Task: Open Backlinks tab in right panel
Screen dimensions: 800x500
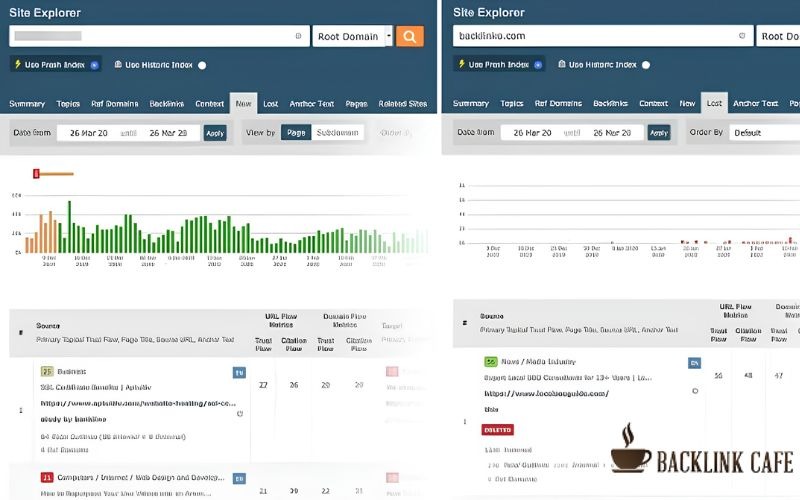Action: pyautogui.click(x=610, y=103)
